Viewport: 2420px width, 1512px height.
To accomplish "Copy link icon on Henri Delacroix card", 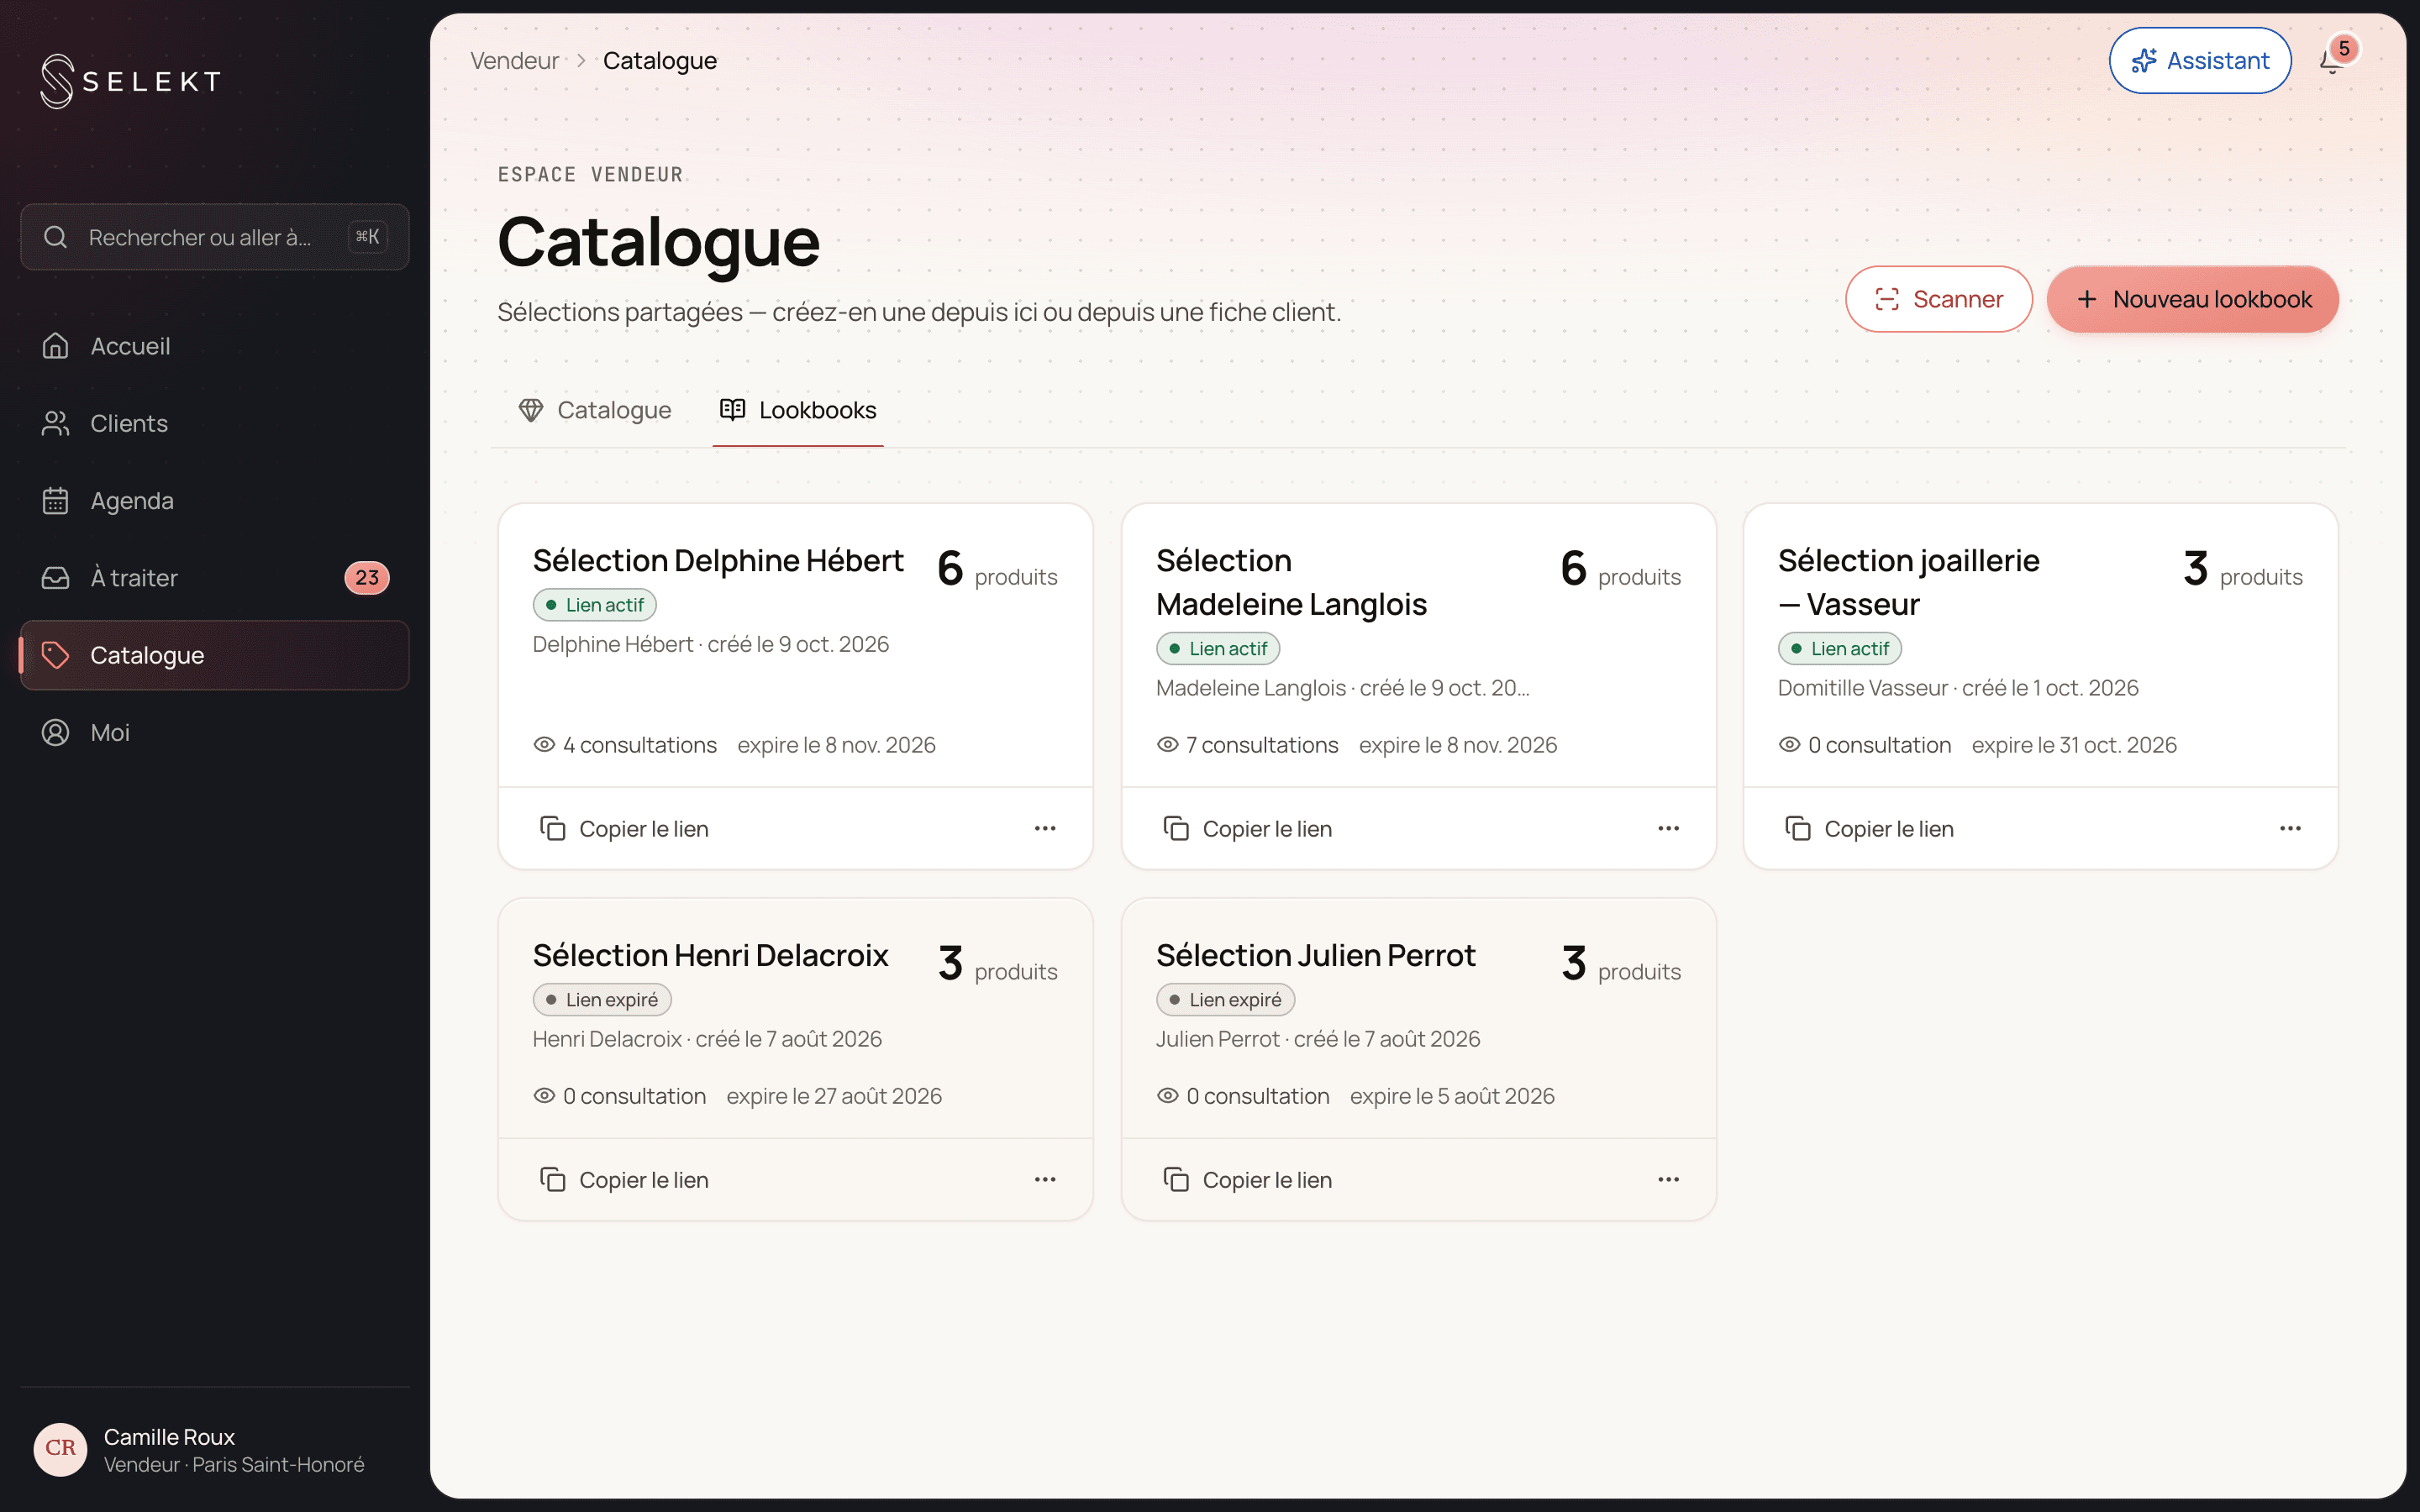I will pyautogui.click(x=553, y=1179).
